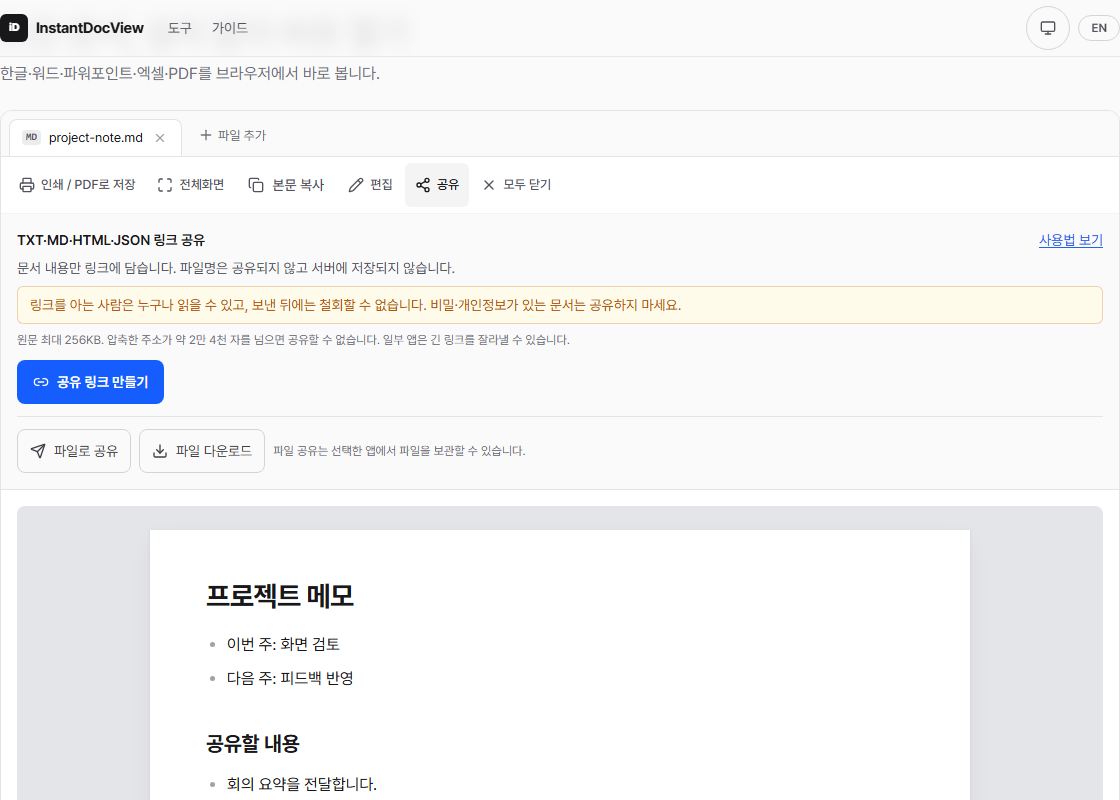The height and width of the screenshot is (800, 1120).
Task: Open edit mode via 편집 label
Action: (381, 185)
